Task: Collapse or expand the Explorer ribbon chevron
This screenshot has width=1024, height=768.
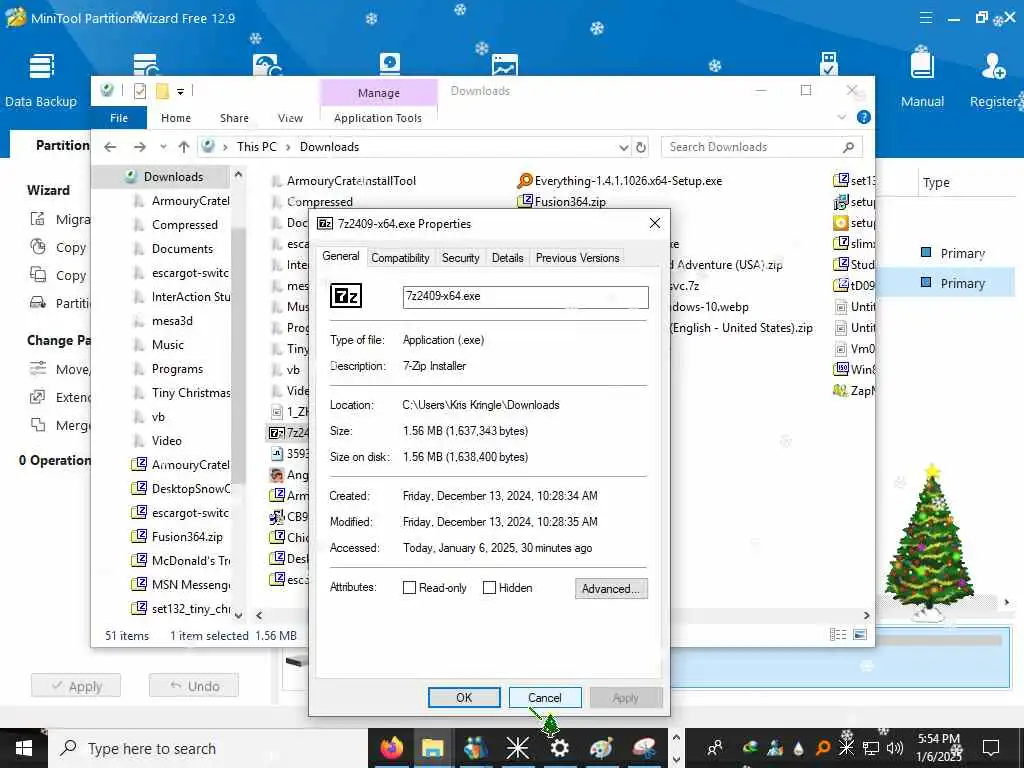Action: coord(842,118)
